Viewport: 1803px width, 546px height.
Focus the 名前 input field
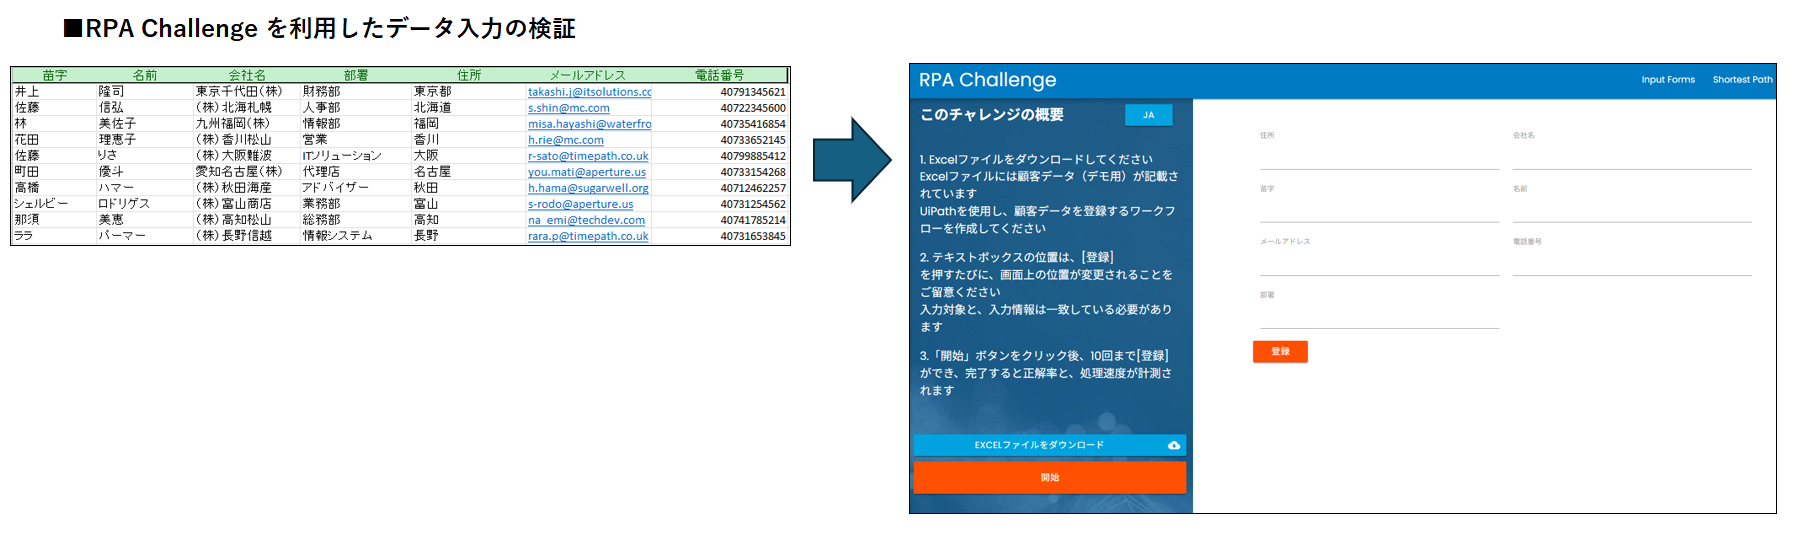click(1632, 210)
